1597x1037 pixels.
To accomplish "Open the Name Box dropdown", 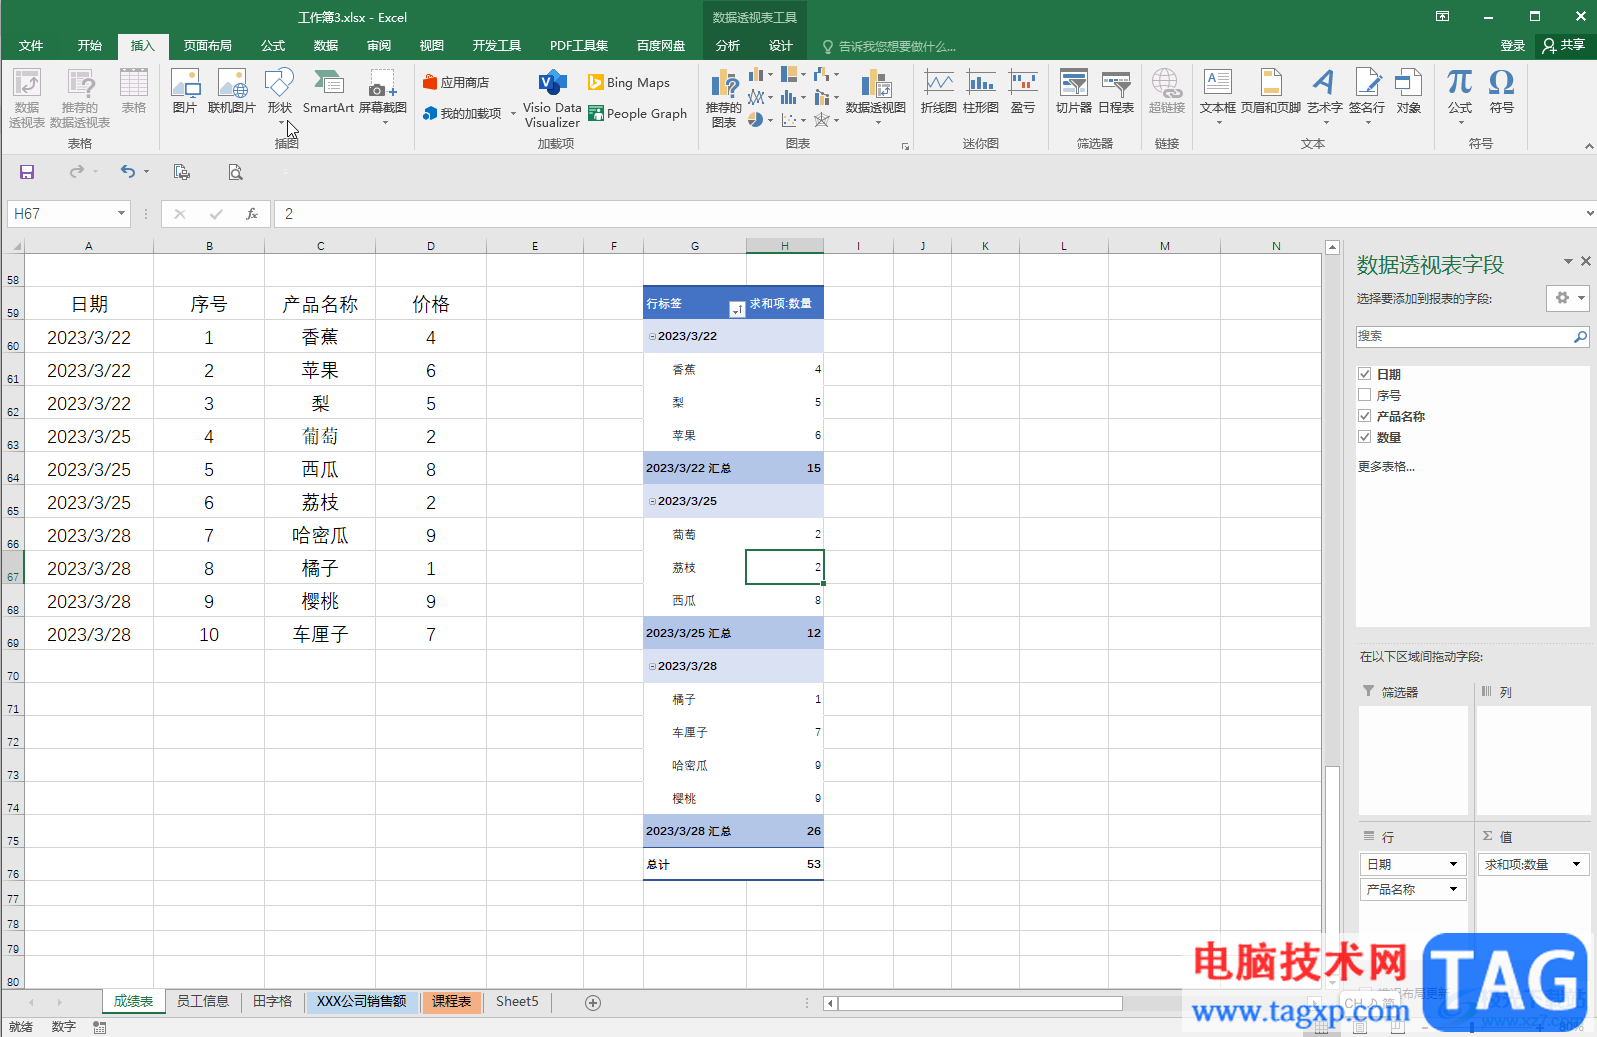I will [121, 214].
